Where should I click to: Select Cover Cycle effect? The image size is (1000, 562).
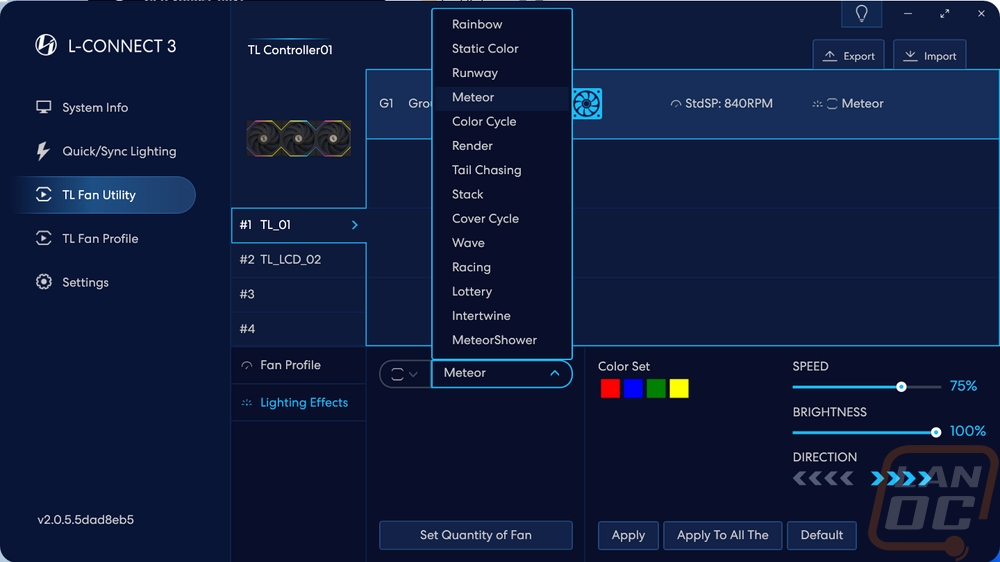coord(501,218)
